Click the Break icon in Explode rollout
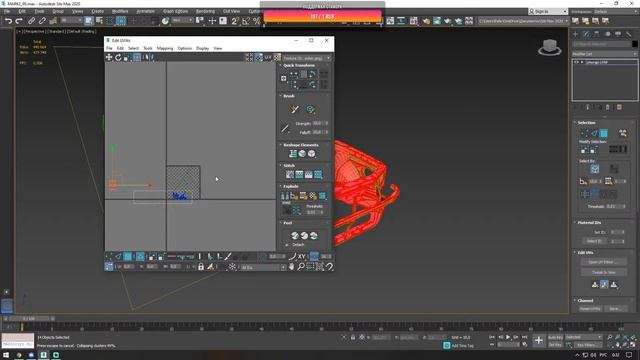Viewport: 640px width, 360px height. pos(285,196)
